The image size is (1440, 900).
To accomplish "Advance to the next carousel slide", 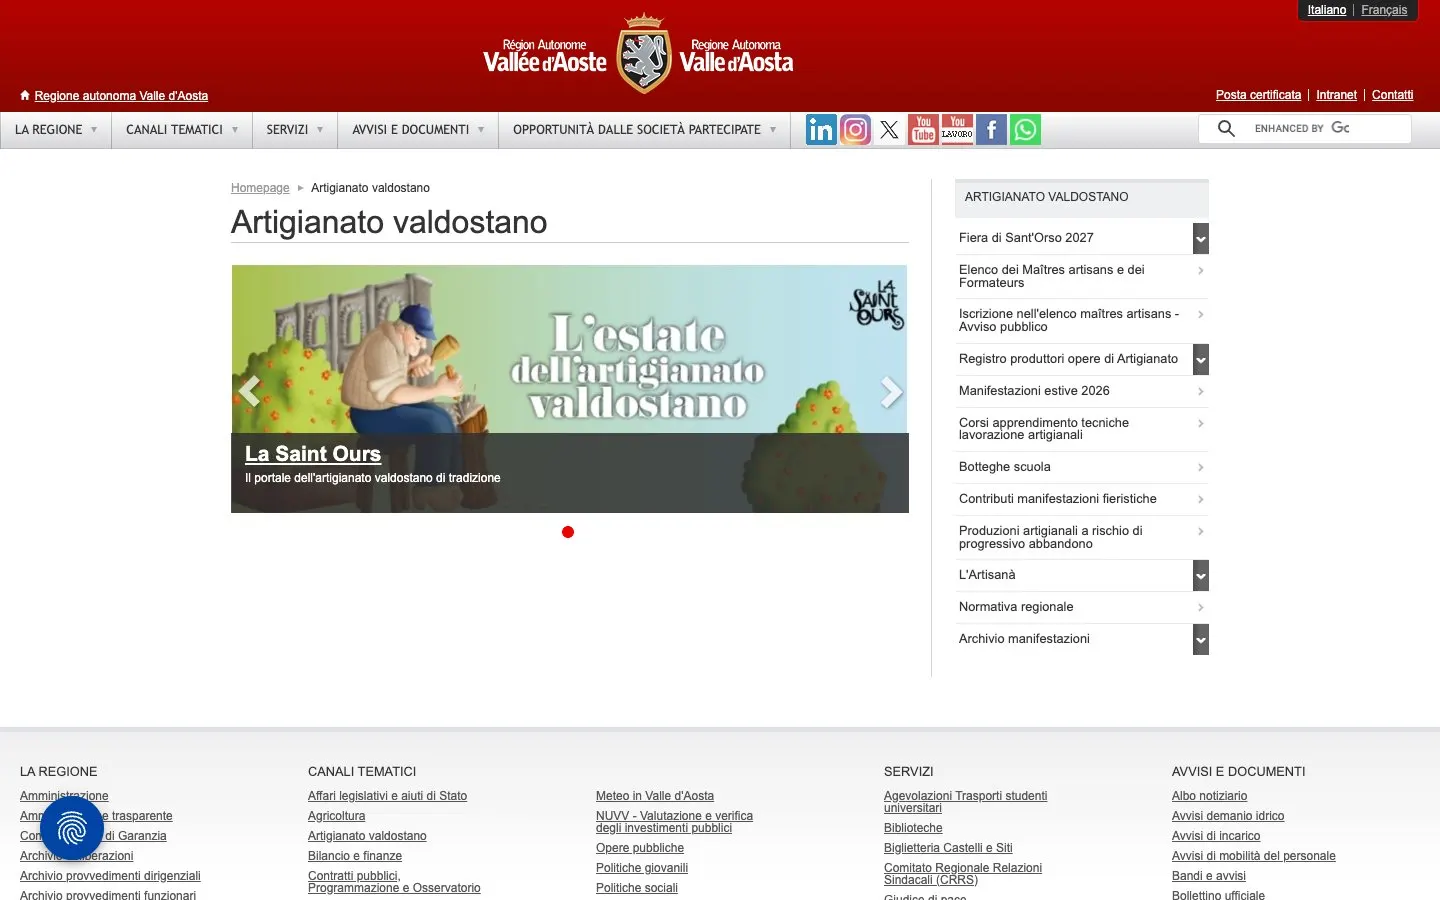I will [891, 391].
